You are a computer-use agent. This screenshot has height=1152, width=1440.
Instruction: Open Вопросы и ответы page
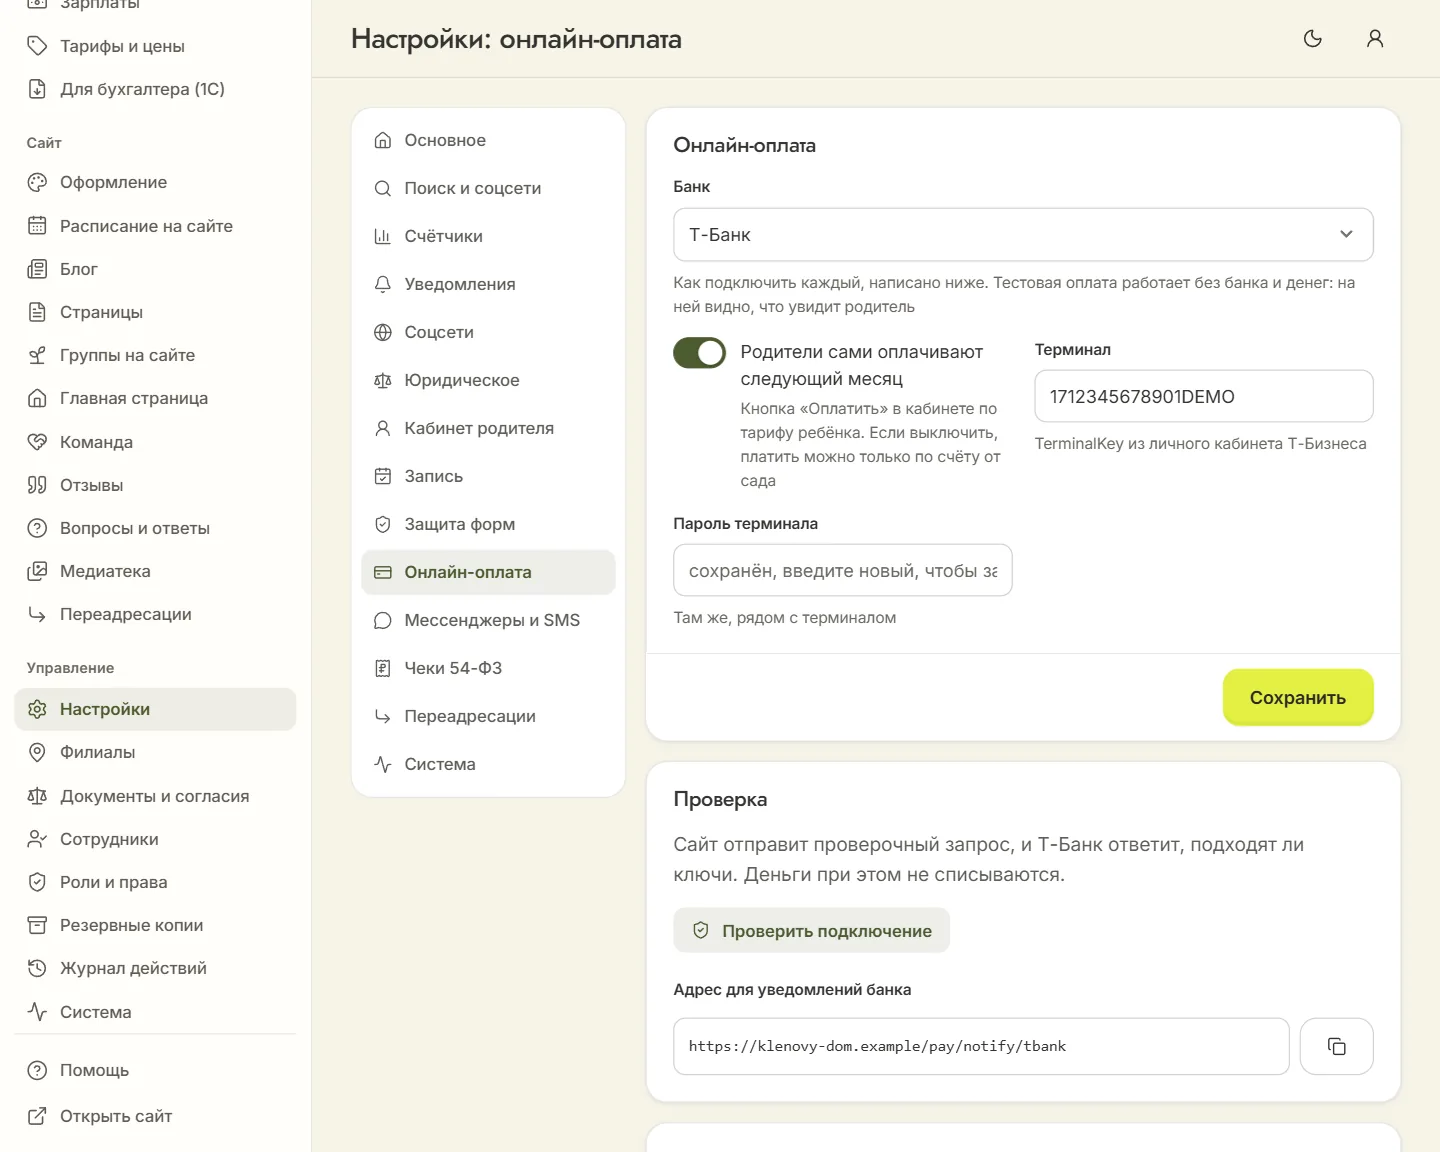[155, 528]
